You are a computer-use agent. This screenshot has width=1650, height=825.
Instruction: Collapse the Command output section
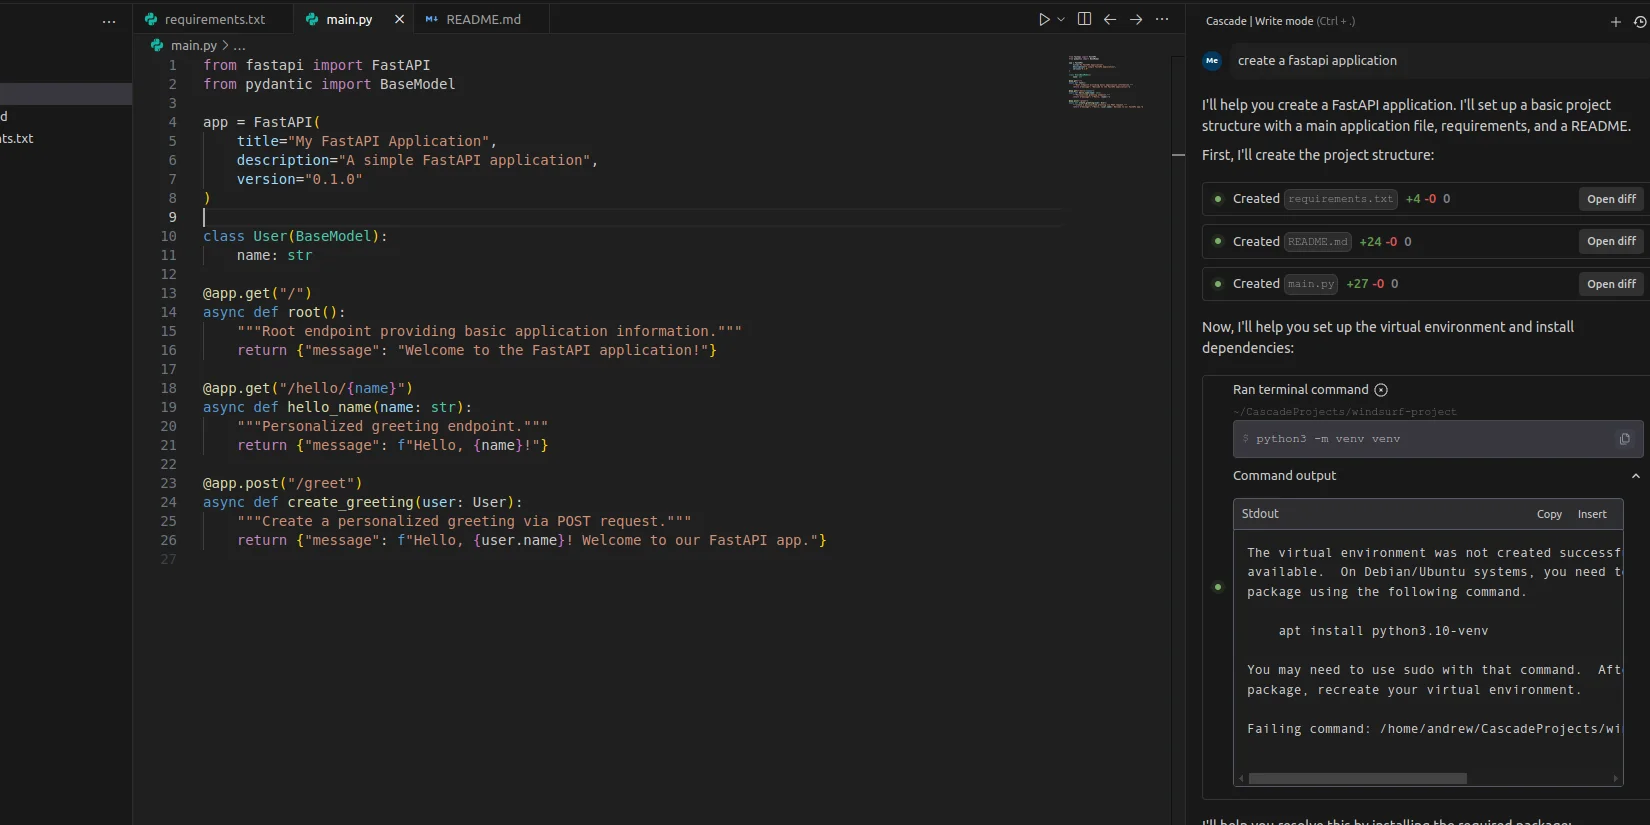(x=1635, y=476)
